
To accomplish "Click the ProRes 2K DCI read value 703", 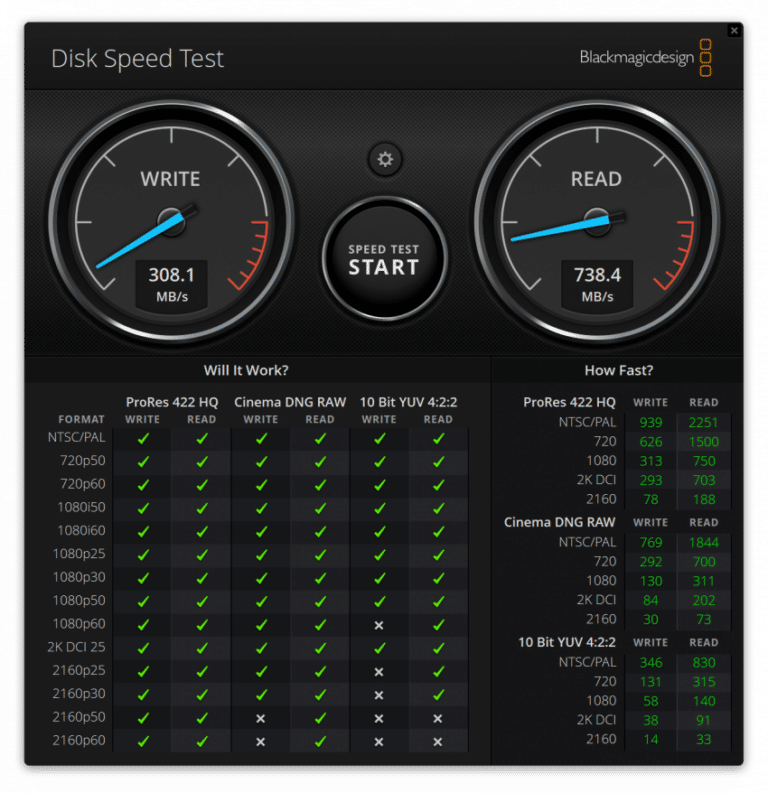I will 704,480.
